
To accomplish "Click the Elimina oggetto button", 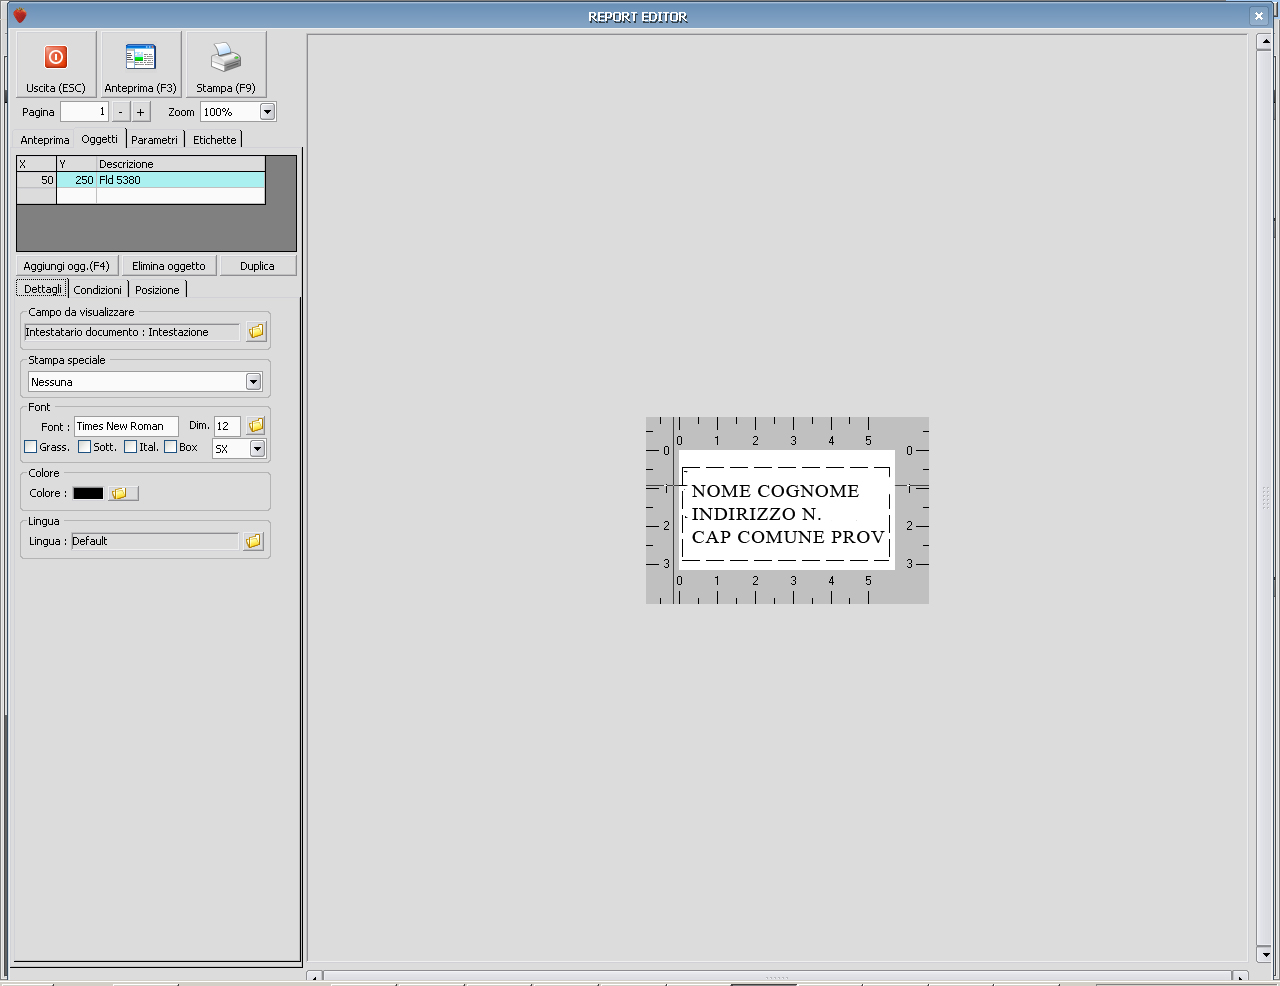I will 169,266.
